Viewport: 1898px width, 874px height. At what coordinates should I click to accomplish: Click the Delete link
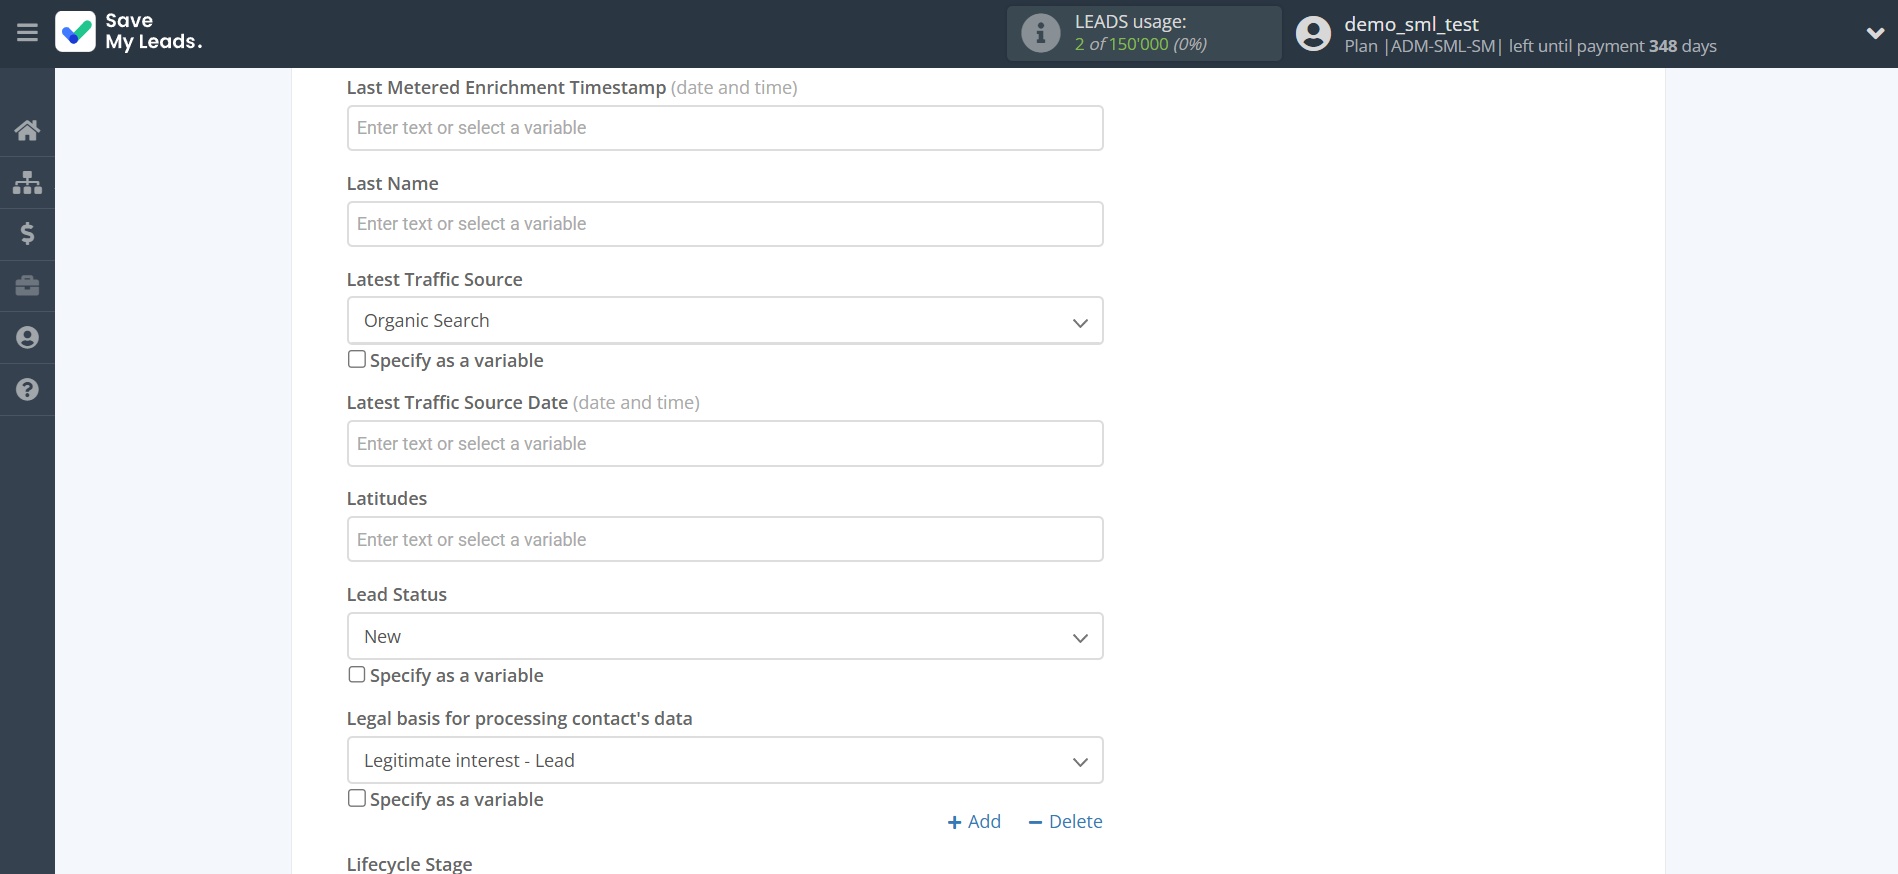click(1066, 821)
